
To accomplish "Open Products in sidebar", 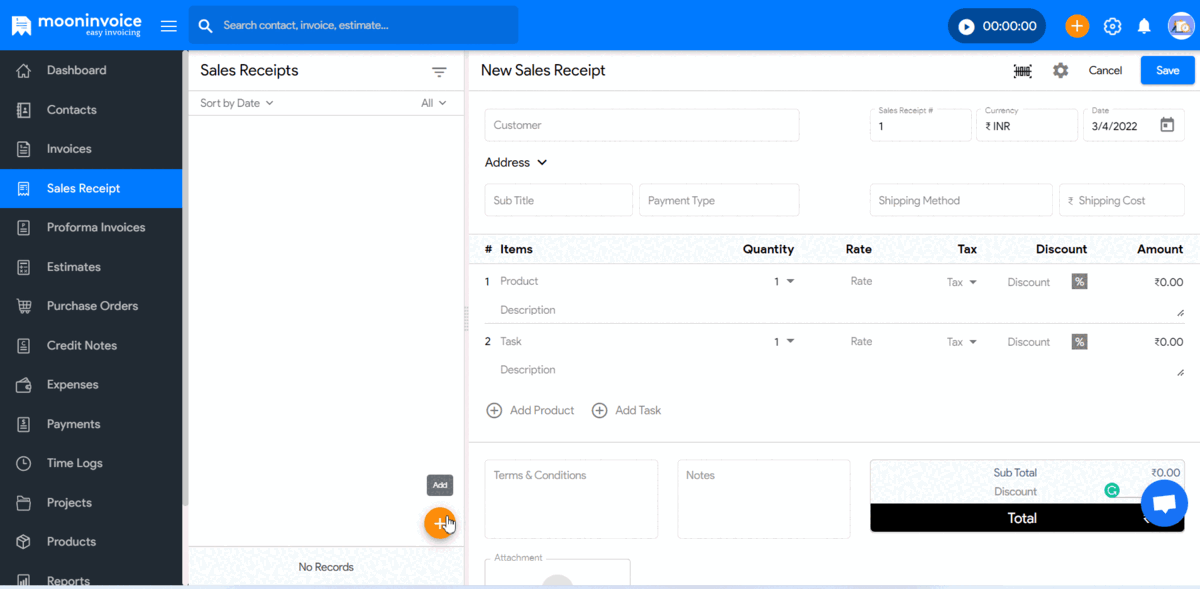I will click(x=91, y=542).
